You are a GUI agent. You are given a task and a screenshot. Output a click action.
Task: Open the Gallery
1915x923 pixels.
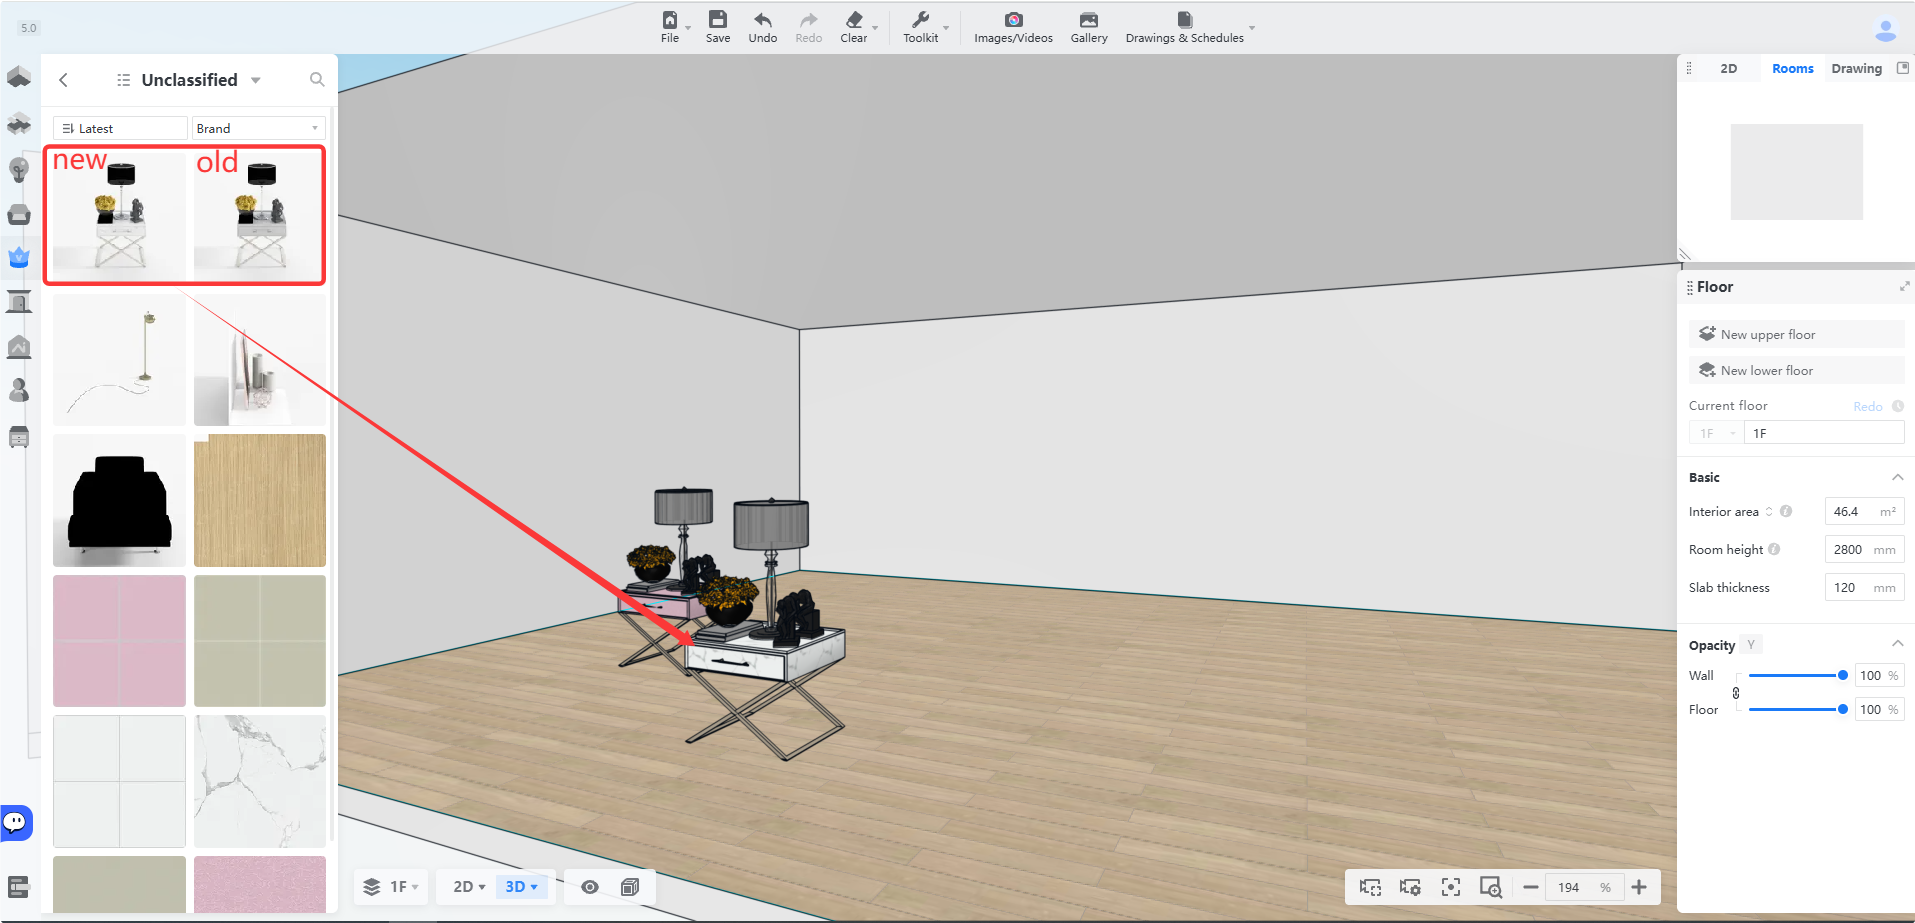click(x=1089, y=27)
